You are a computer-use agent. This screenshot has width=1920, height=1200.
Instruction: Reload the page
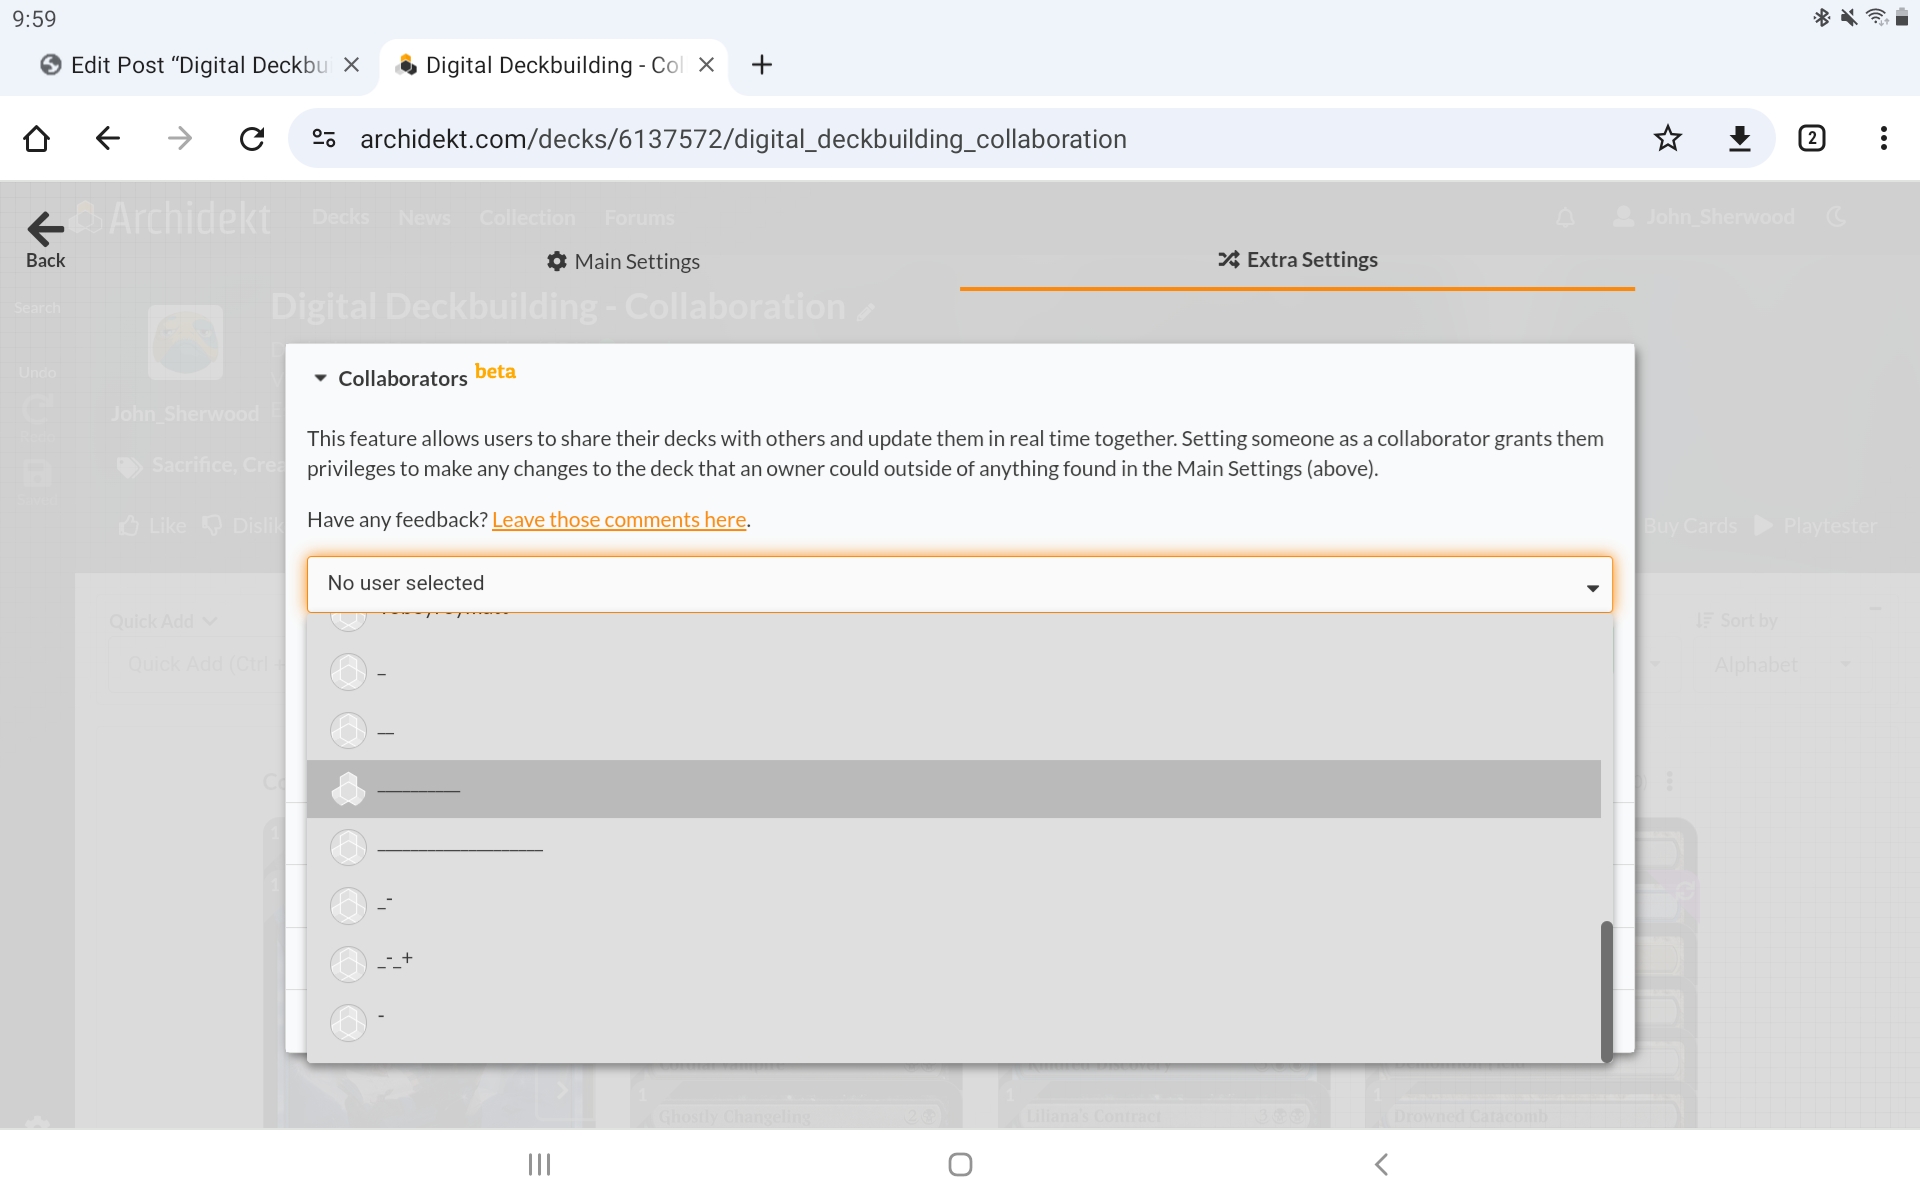click(x=252, y=138)
